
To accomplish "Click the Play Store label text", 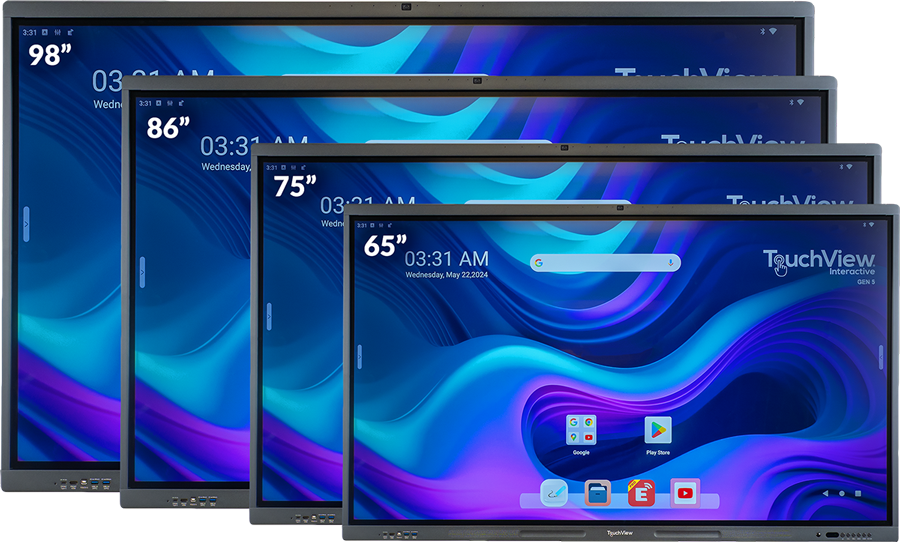I will click(658, 452).
